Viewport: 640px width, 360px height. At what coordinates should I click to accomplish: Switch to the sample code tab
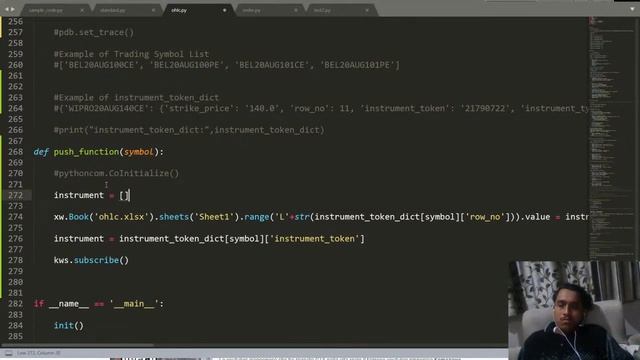(46, 10)
